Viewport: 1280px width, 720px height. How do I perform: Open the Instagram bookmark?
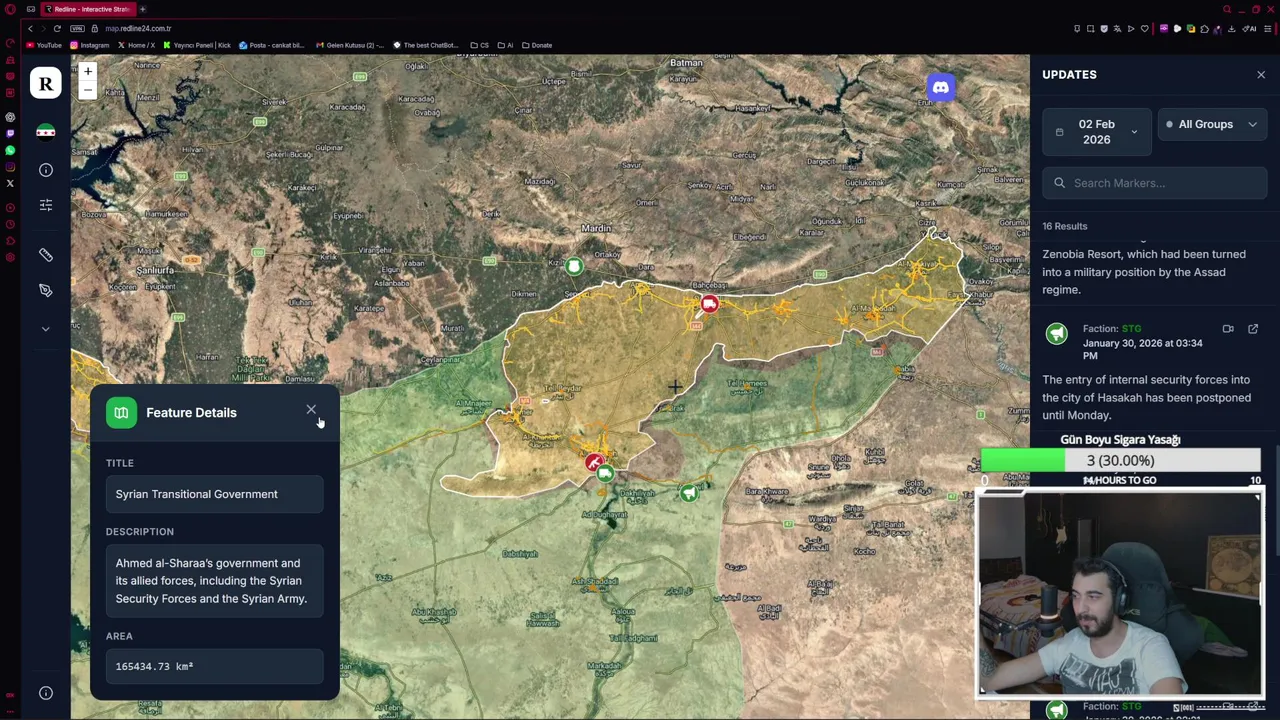[x=90, y=45]
